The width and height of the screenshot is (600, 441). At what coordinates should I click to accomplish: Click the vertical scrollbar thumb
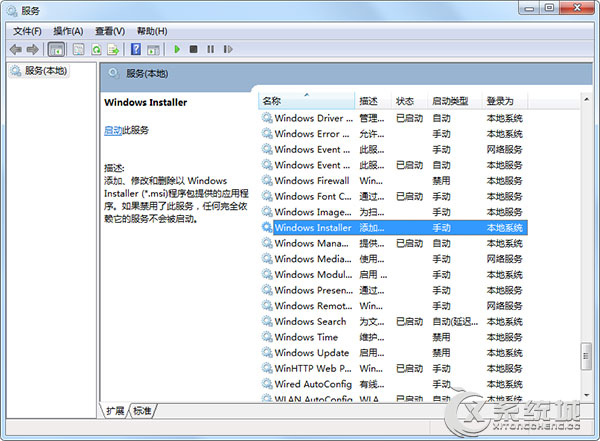coord(586,356)
